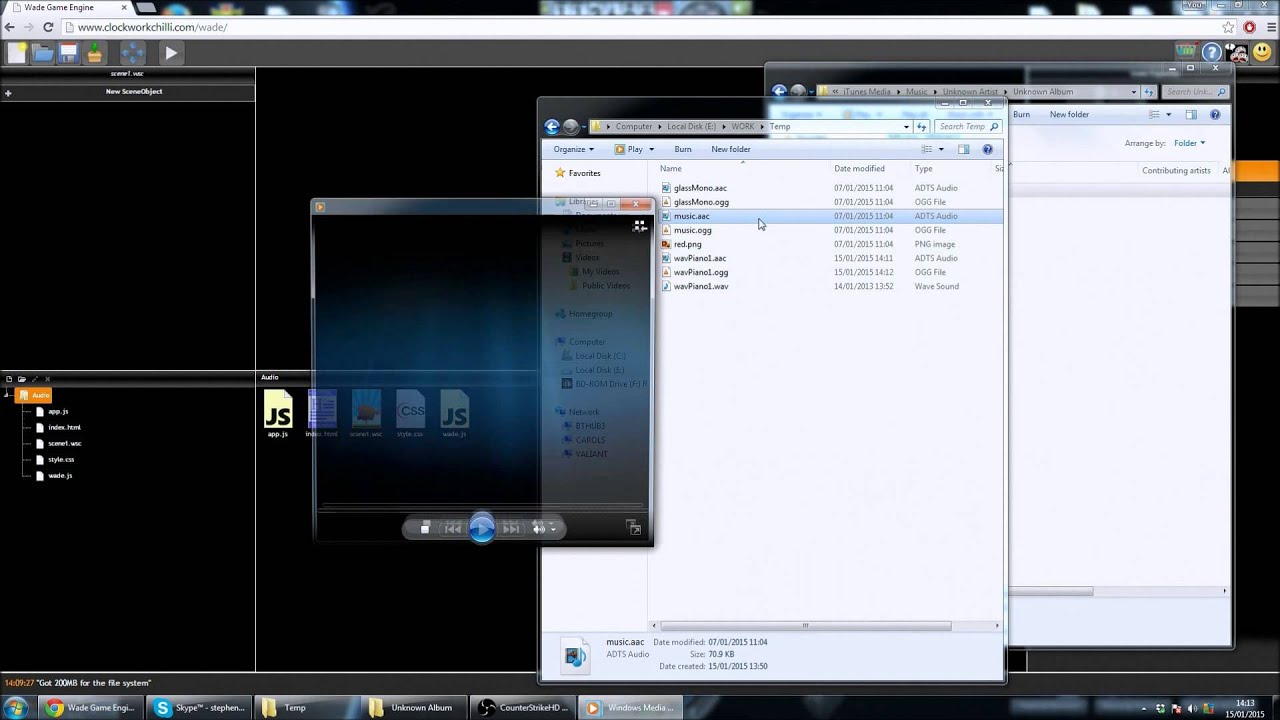Click the Back arrow in Temp explorer window

[x=552, y=126]
